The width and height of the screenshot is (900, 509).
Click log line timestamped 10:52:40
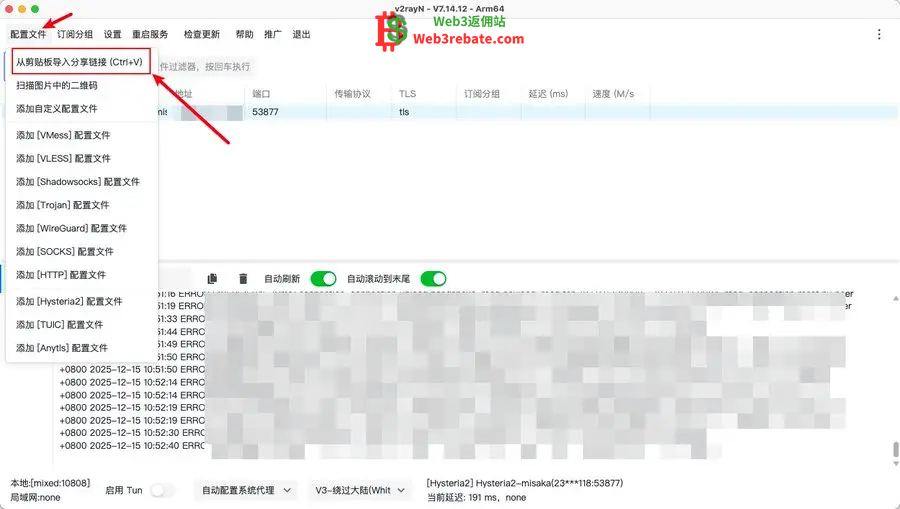[x=132, y=446]
